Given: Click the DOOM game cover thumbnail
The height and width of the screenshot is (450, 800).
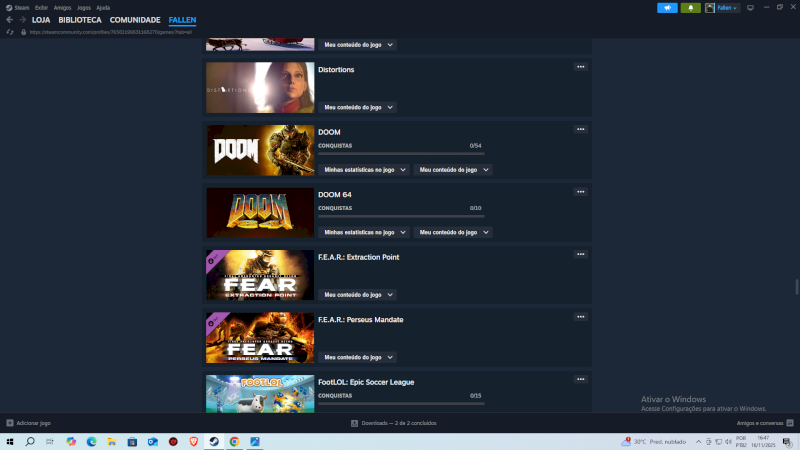Looking at the screenshot, I should pos(260,150).
